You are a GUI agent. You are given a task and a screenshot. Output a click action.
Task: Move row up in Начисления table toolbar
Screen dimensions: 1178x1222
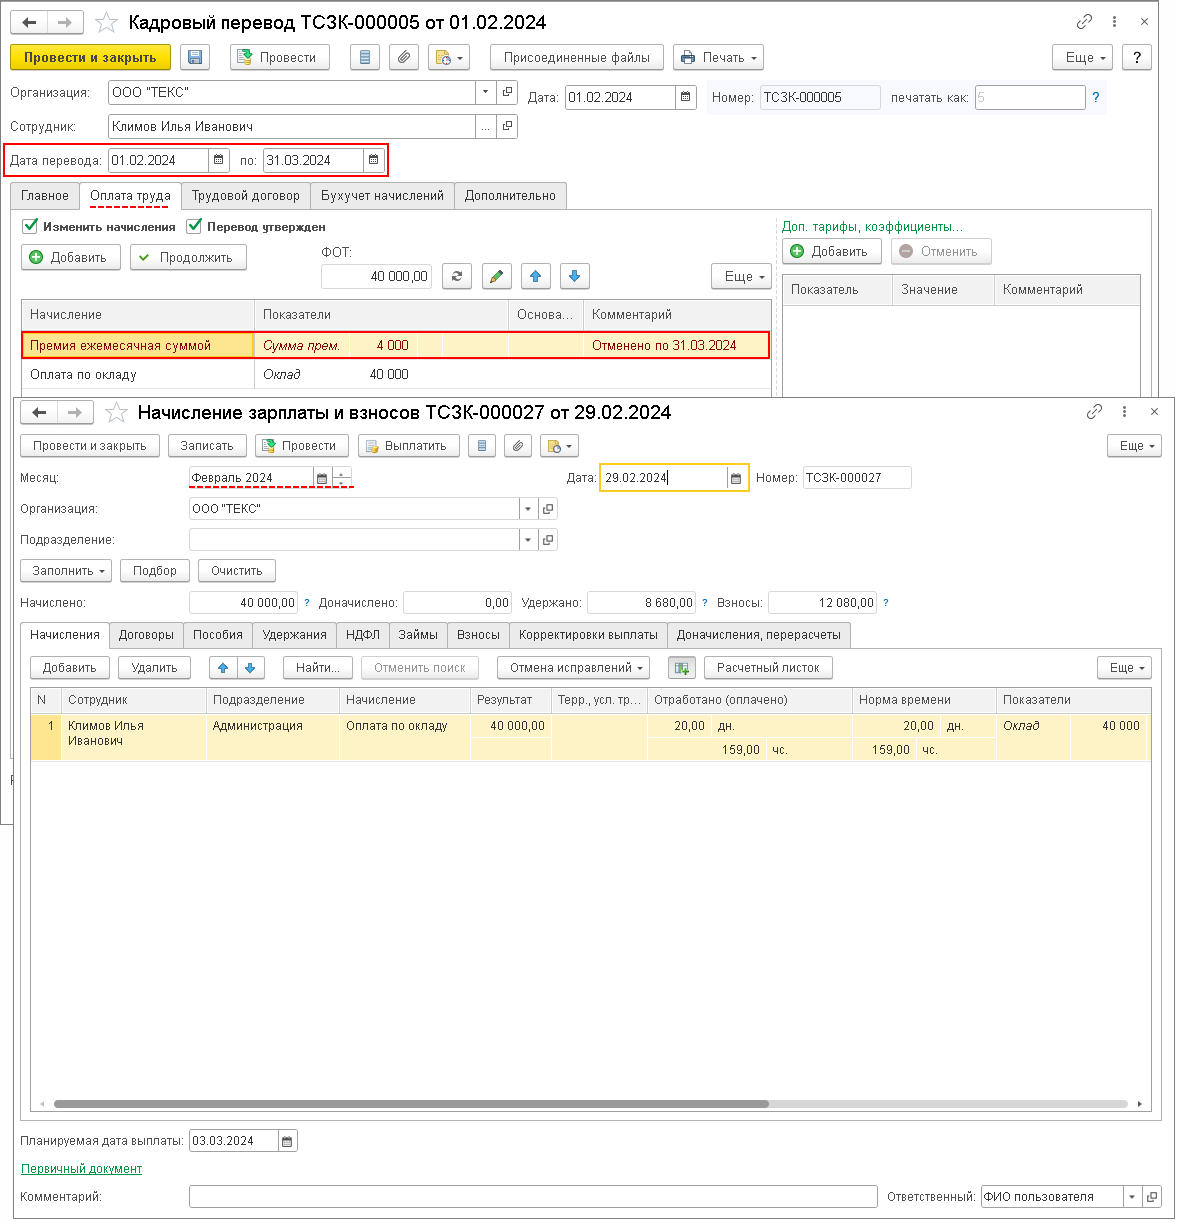coord(223,668)
